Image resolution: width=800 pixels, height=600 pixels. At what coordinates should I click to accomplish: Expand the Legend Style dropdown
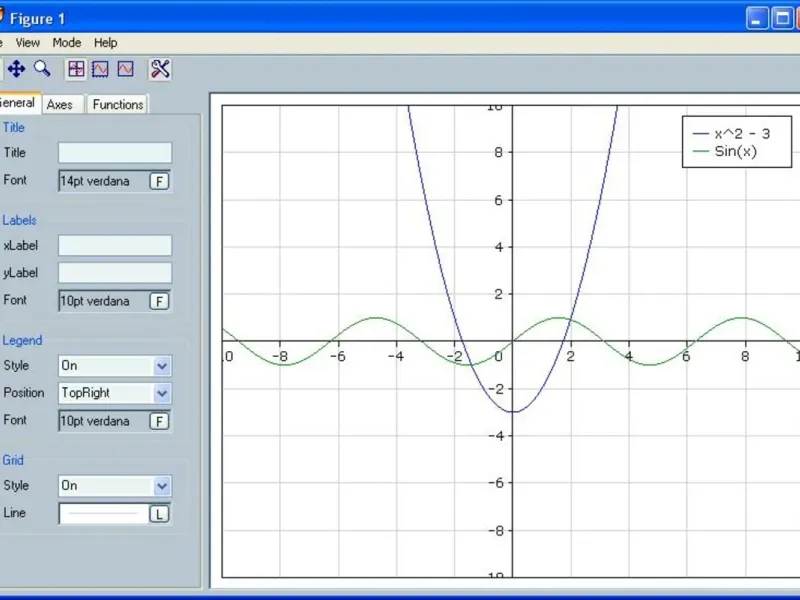pyautogui.click(x=162, y=366)
